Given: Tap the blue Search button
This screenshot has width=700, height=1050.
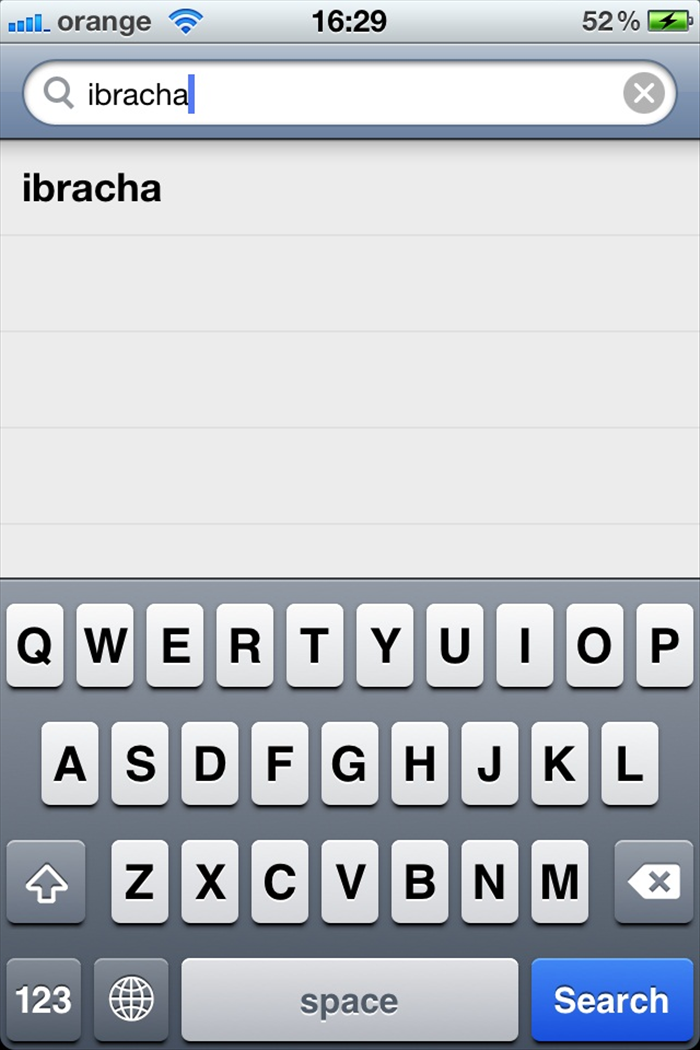Looking at the screenshot, I should click(x=612, y=999).
